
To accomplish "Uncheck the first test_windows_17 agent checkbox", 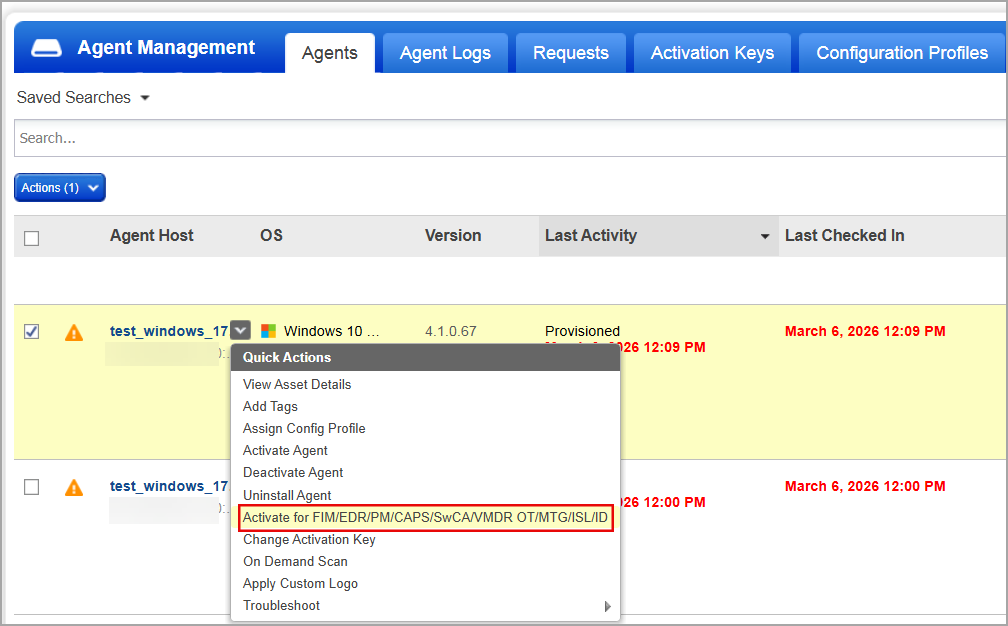I will (31, 332).
